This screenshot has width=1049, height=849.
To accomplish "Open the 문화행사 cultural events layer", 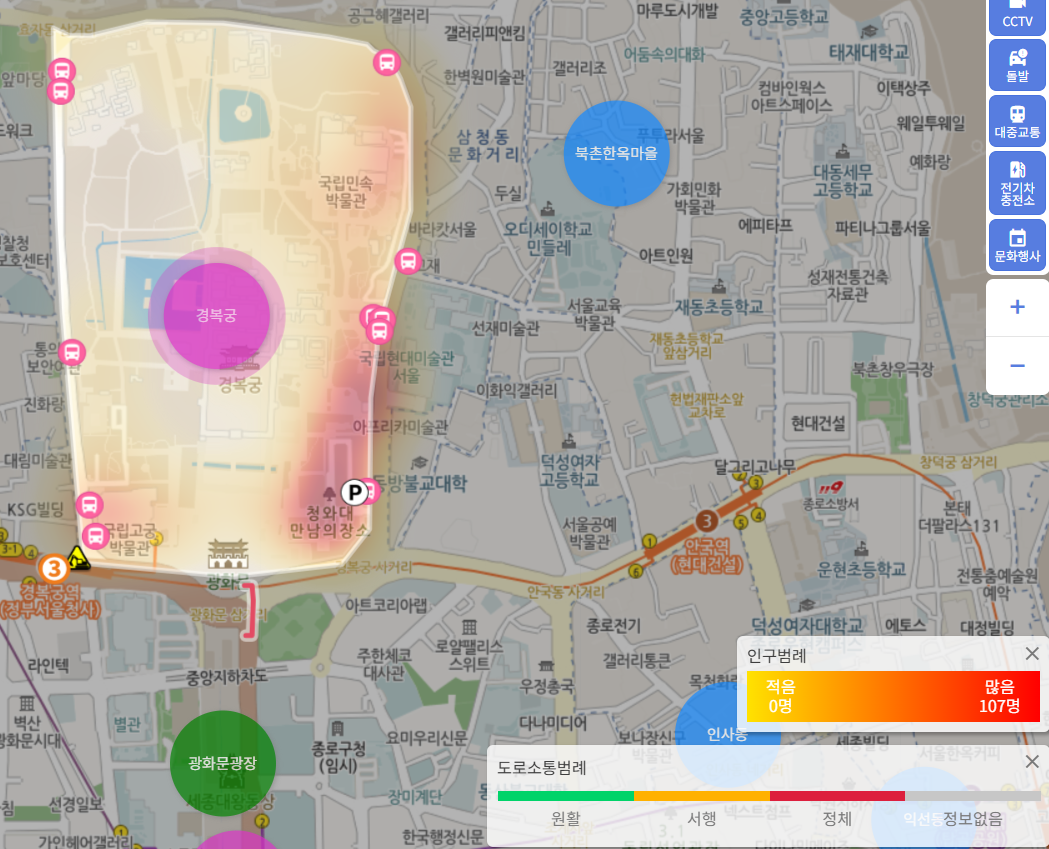I will point(1017,245).
